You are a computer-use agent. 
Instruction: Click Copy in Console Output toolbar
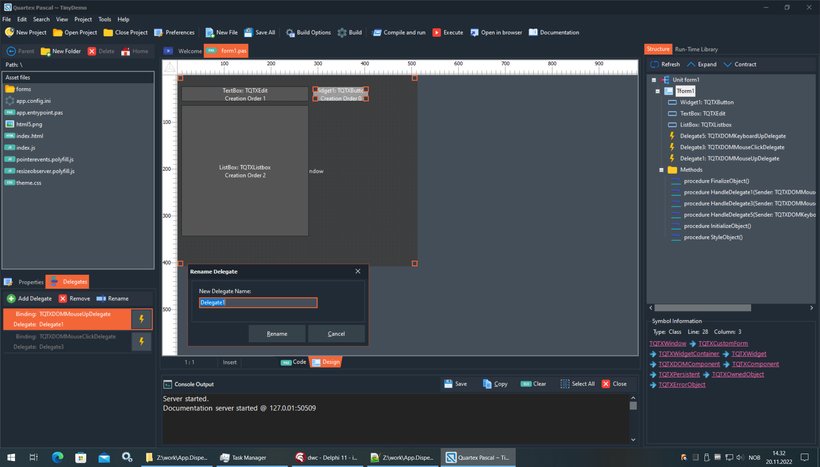coord(495,384)
